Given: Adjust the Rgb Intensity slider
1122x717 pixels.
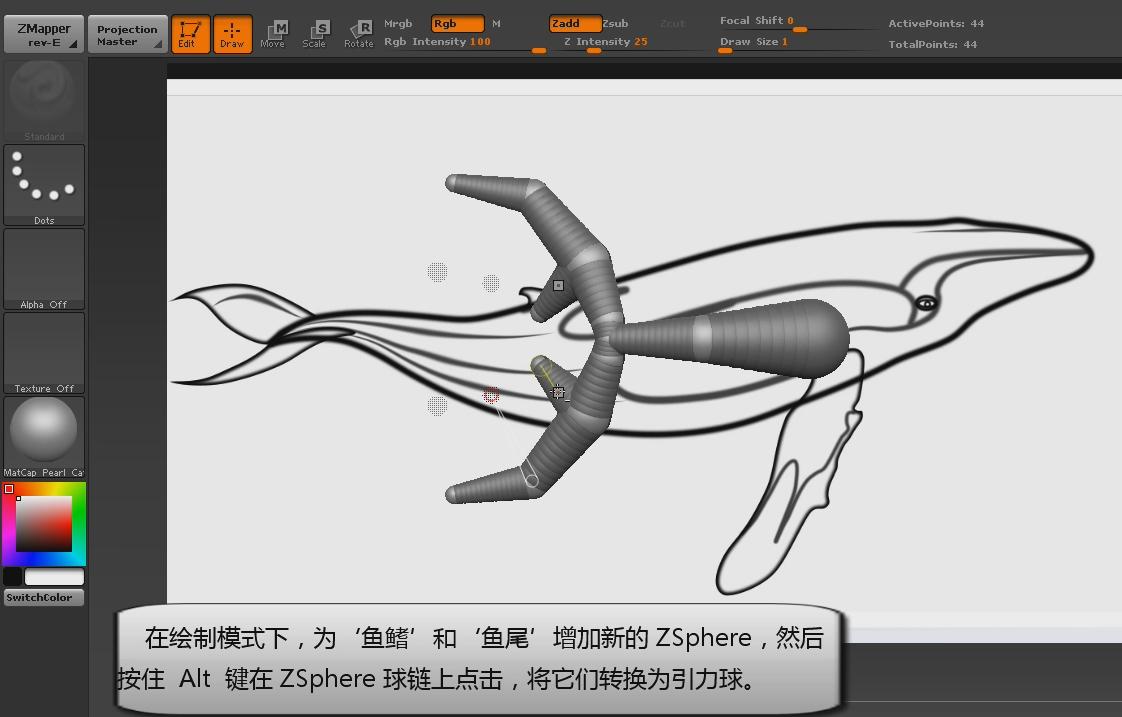Looking at the screenshot, I should pos(465,44).
